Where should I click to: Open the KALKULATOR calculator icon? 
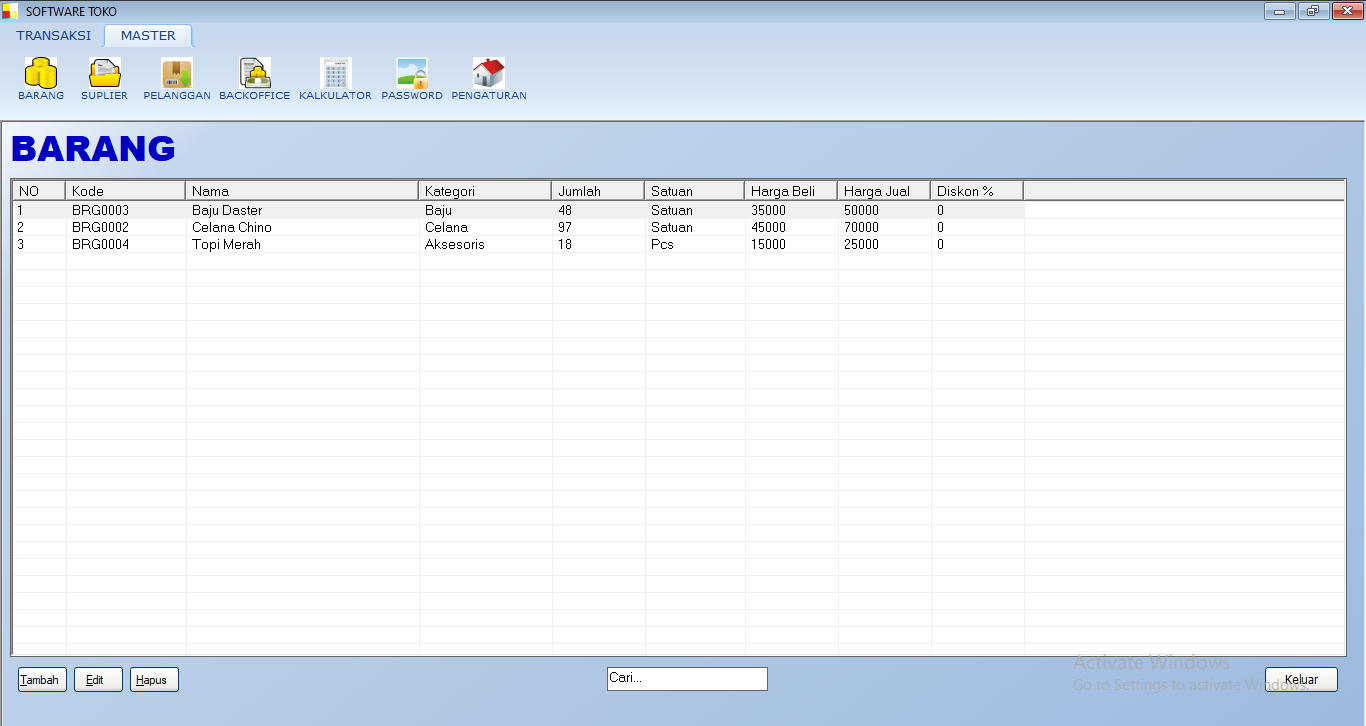pyautogui.click(x=335, y=74)
